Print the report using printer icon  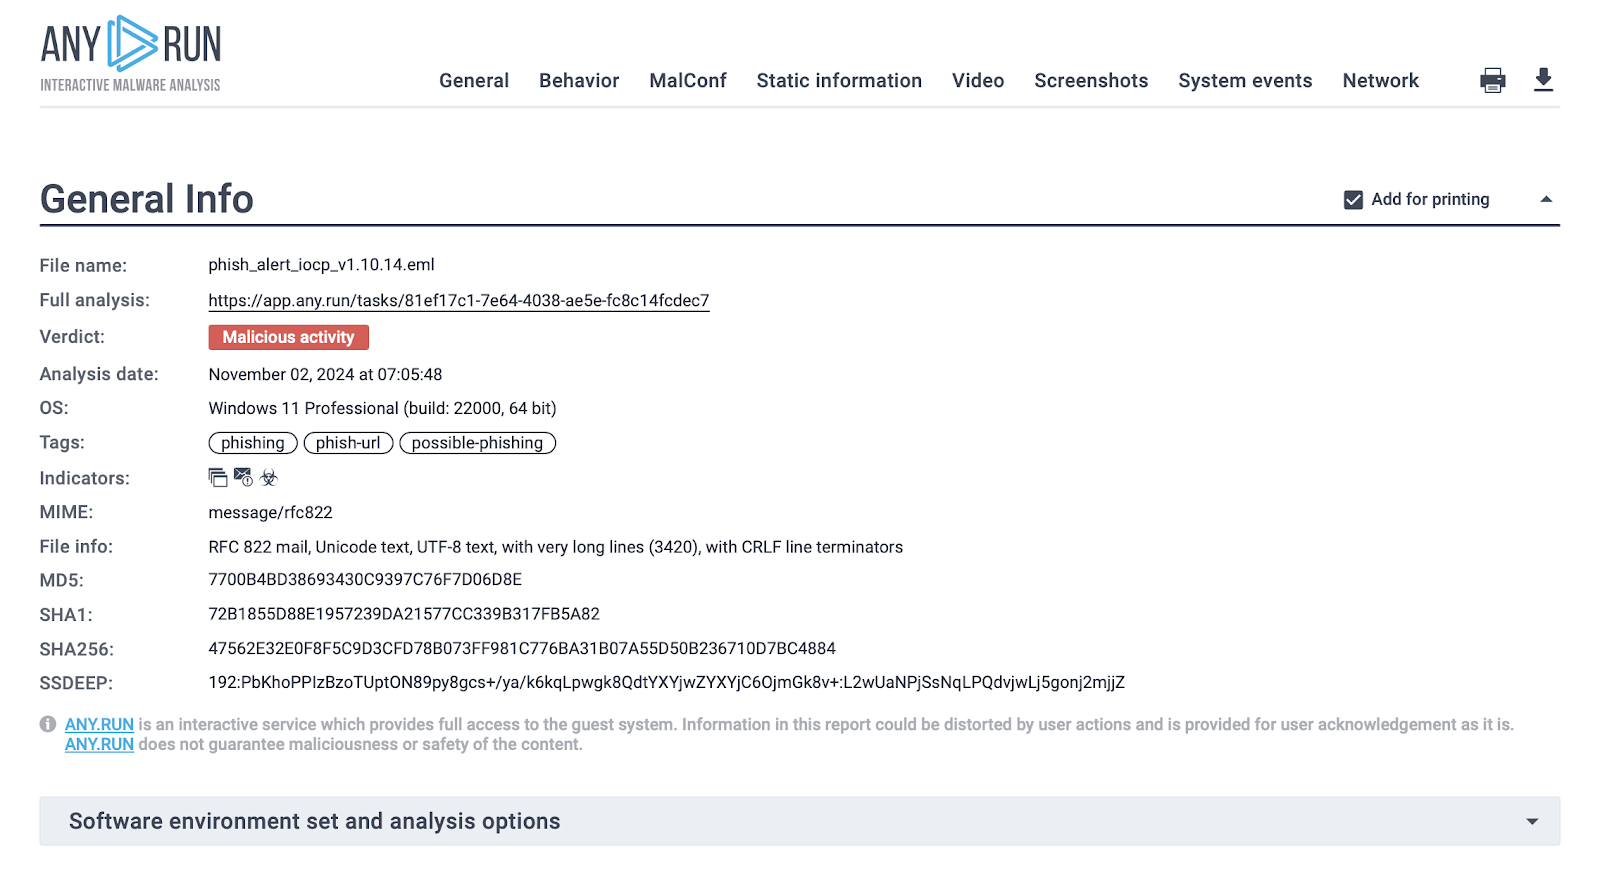[x=1493, y=80]
